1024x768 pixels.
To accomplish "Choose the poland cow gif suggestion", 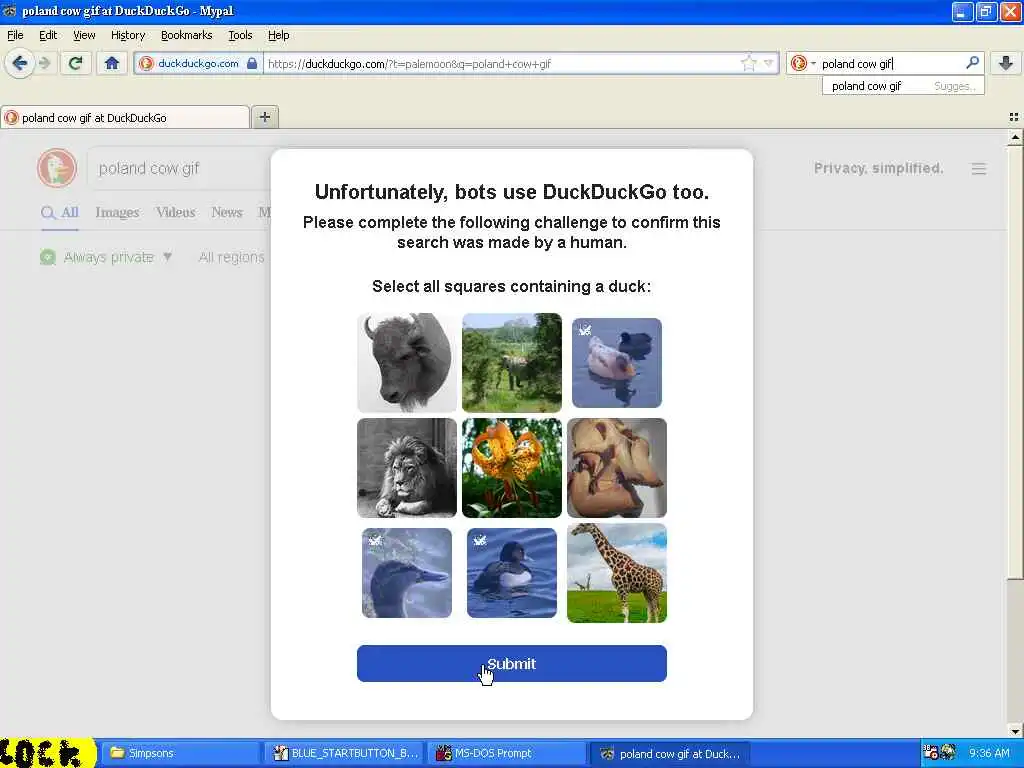I will (x=903, y=86).
